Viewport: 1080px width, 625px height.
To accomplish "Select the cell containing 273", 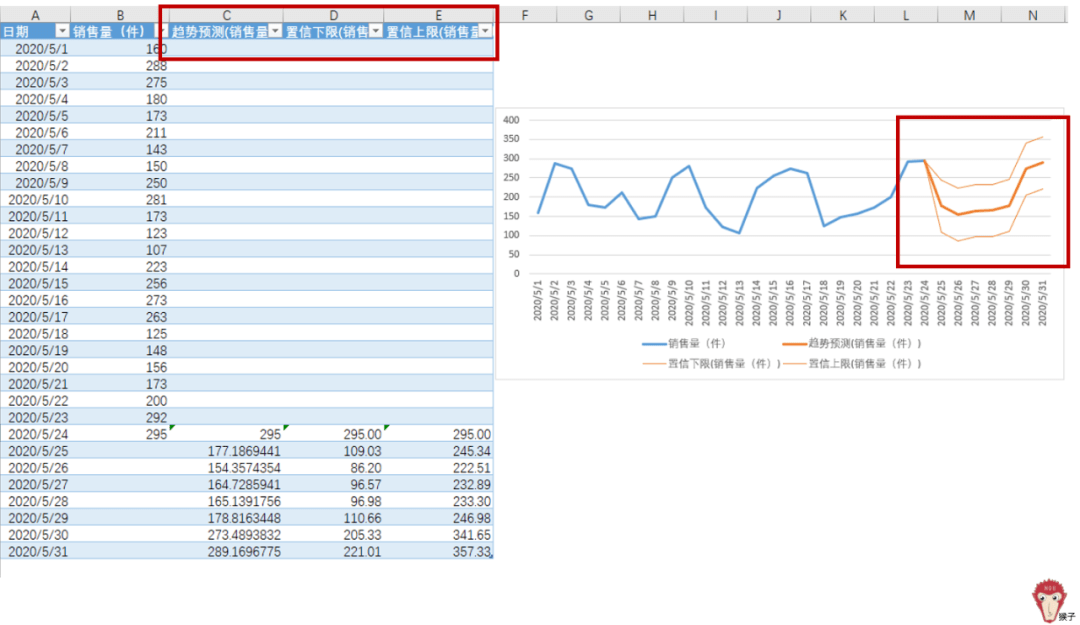I will click(120, 300).
